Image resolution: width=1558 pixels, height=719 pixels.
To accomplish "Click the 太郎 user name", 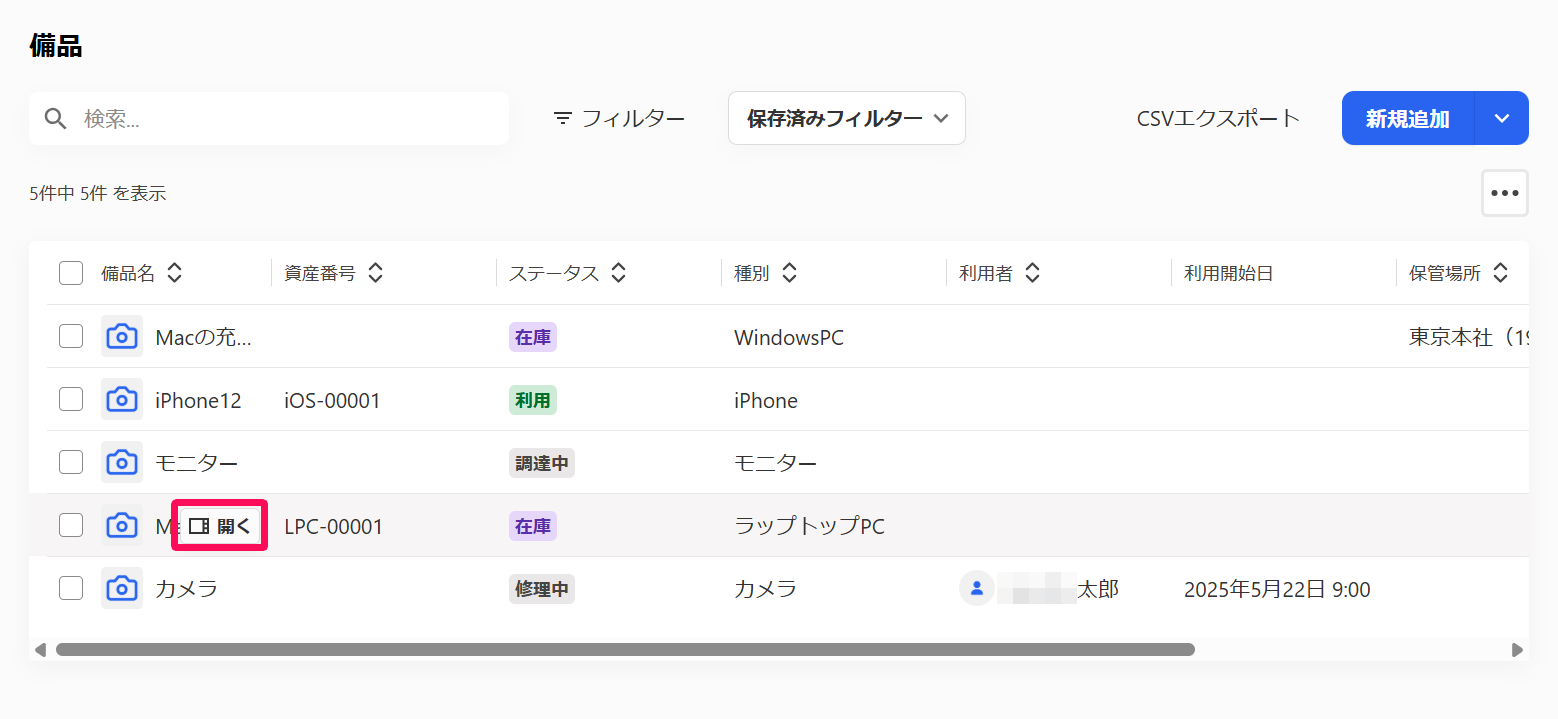I will (x=1097, y=590).
